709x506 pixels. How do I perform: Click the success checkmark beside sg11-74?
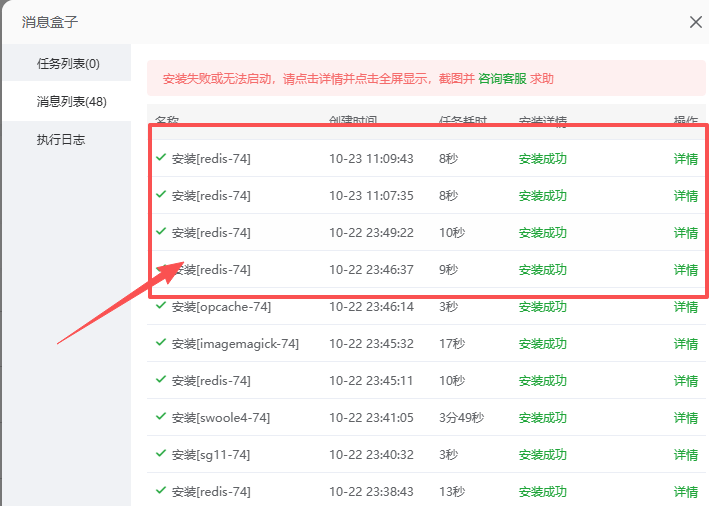(161, 454)
